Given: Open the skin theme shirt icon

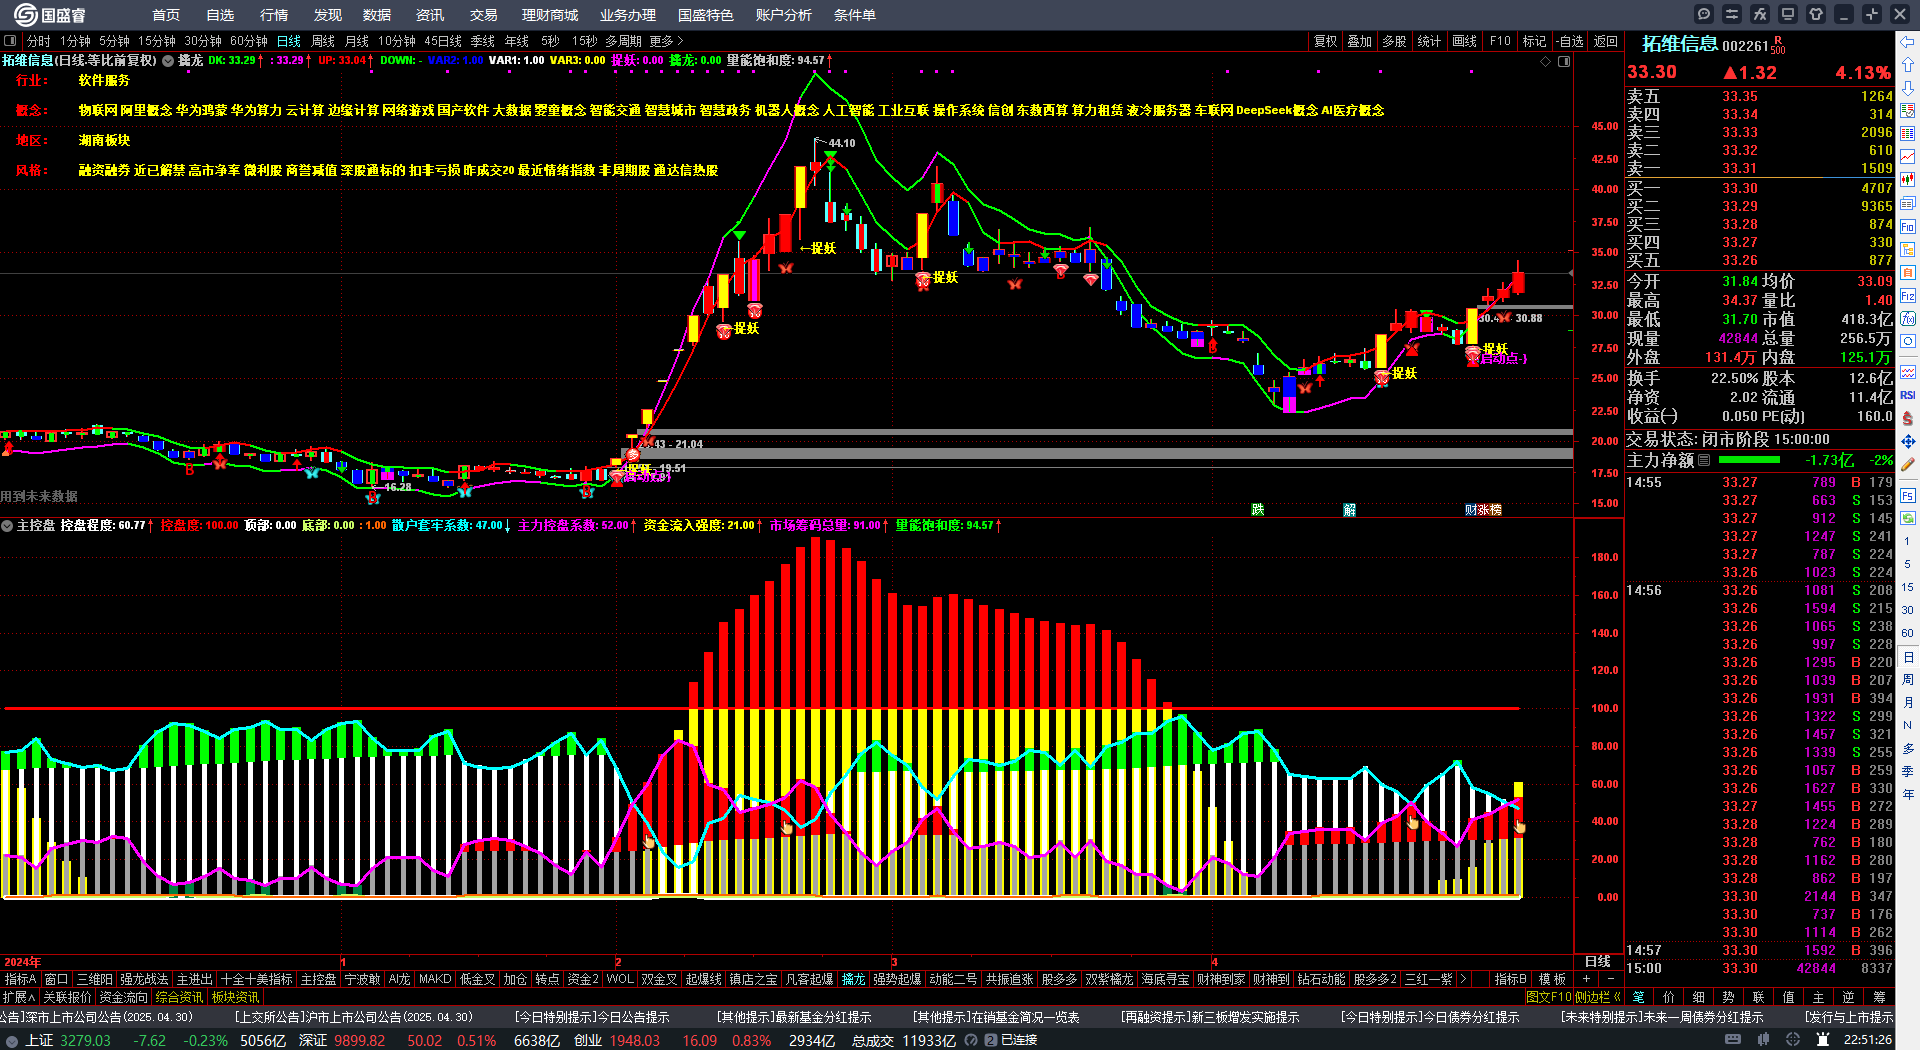Looking at the screenshot, I should click(x=1816, y=14).
